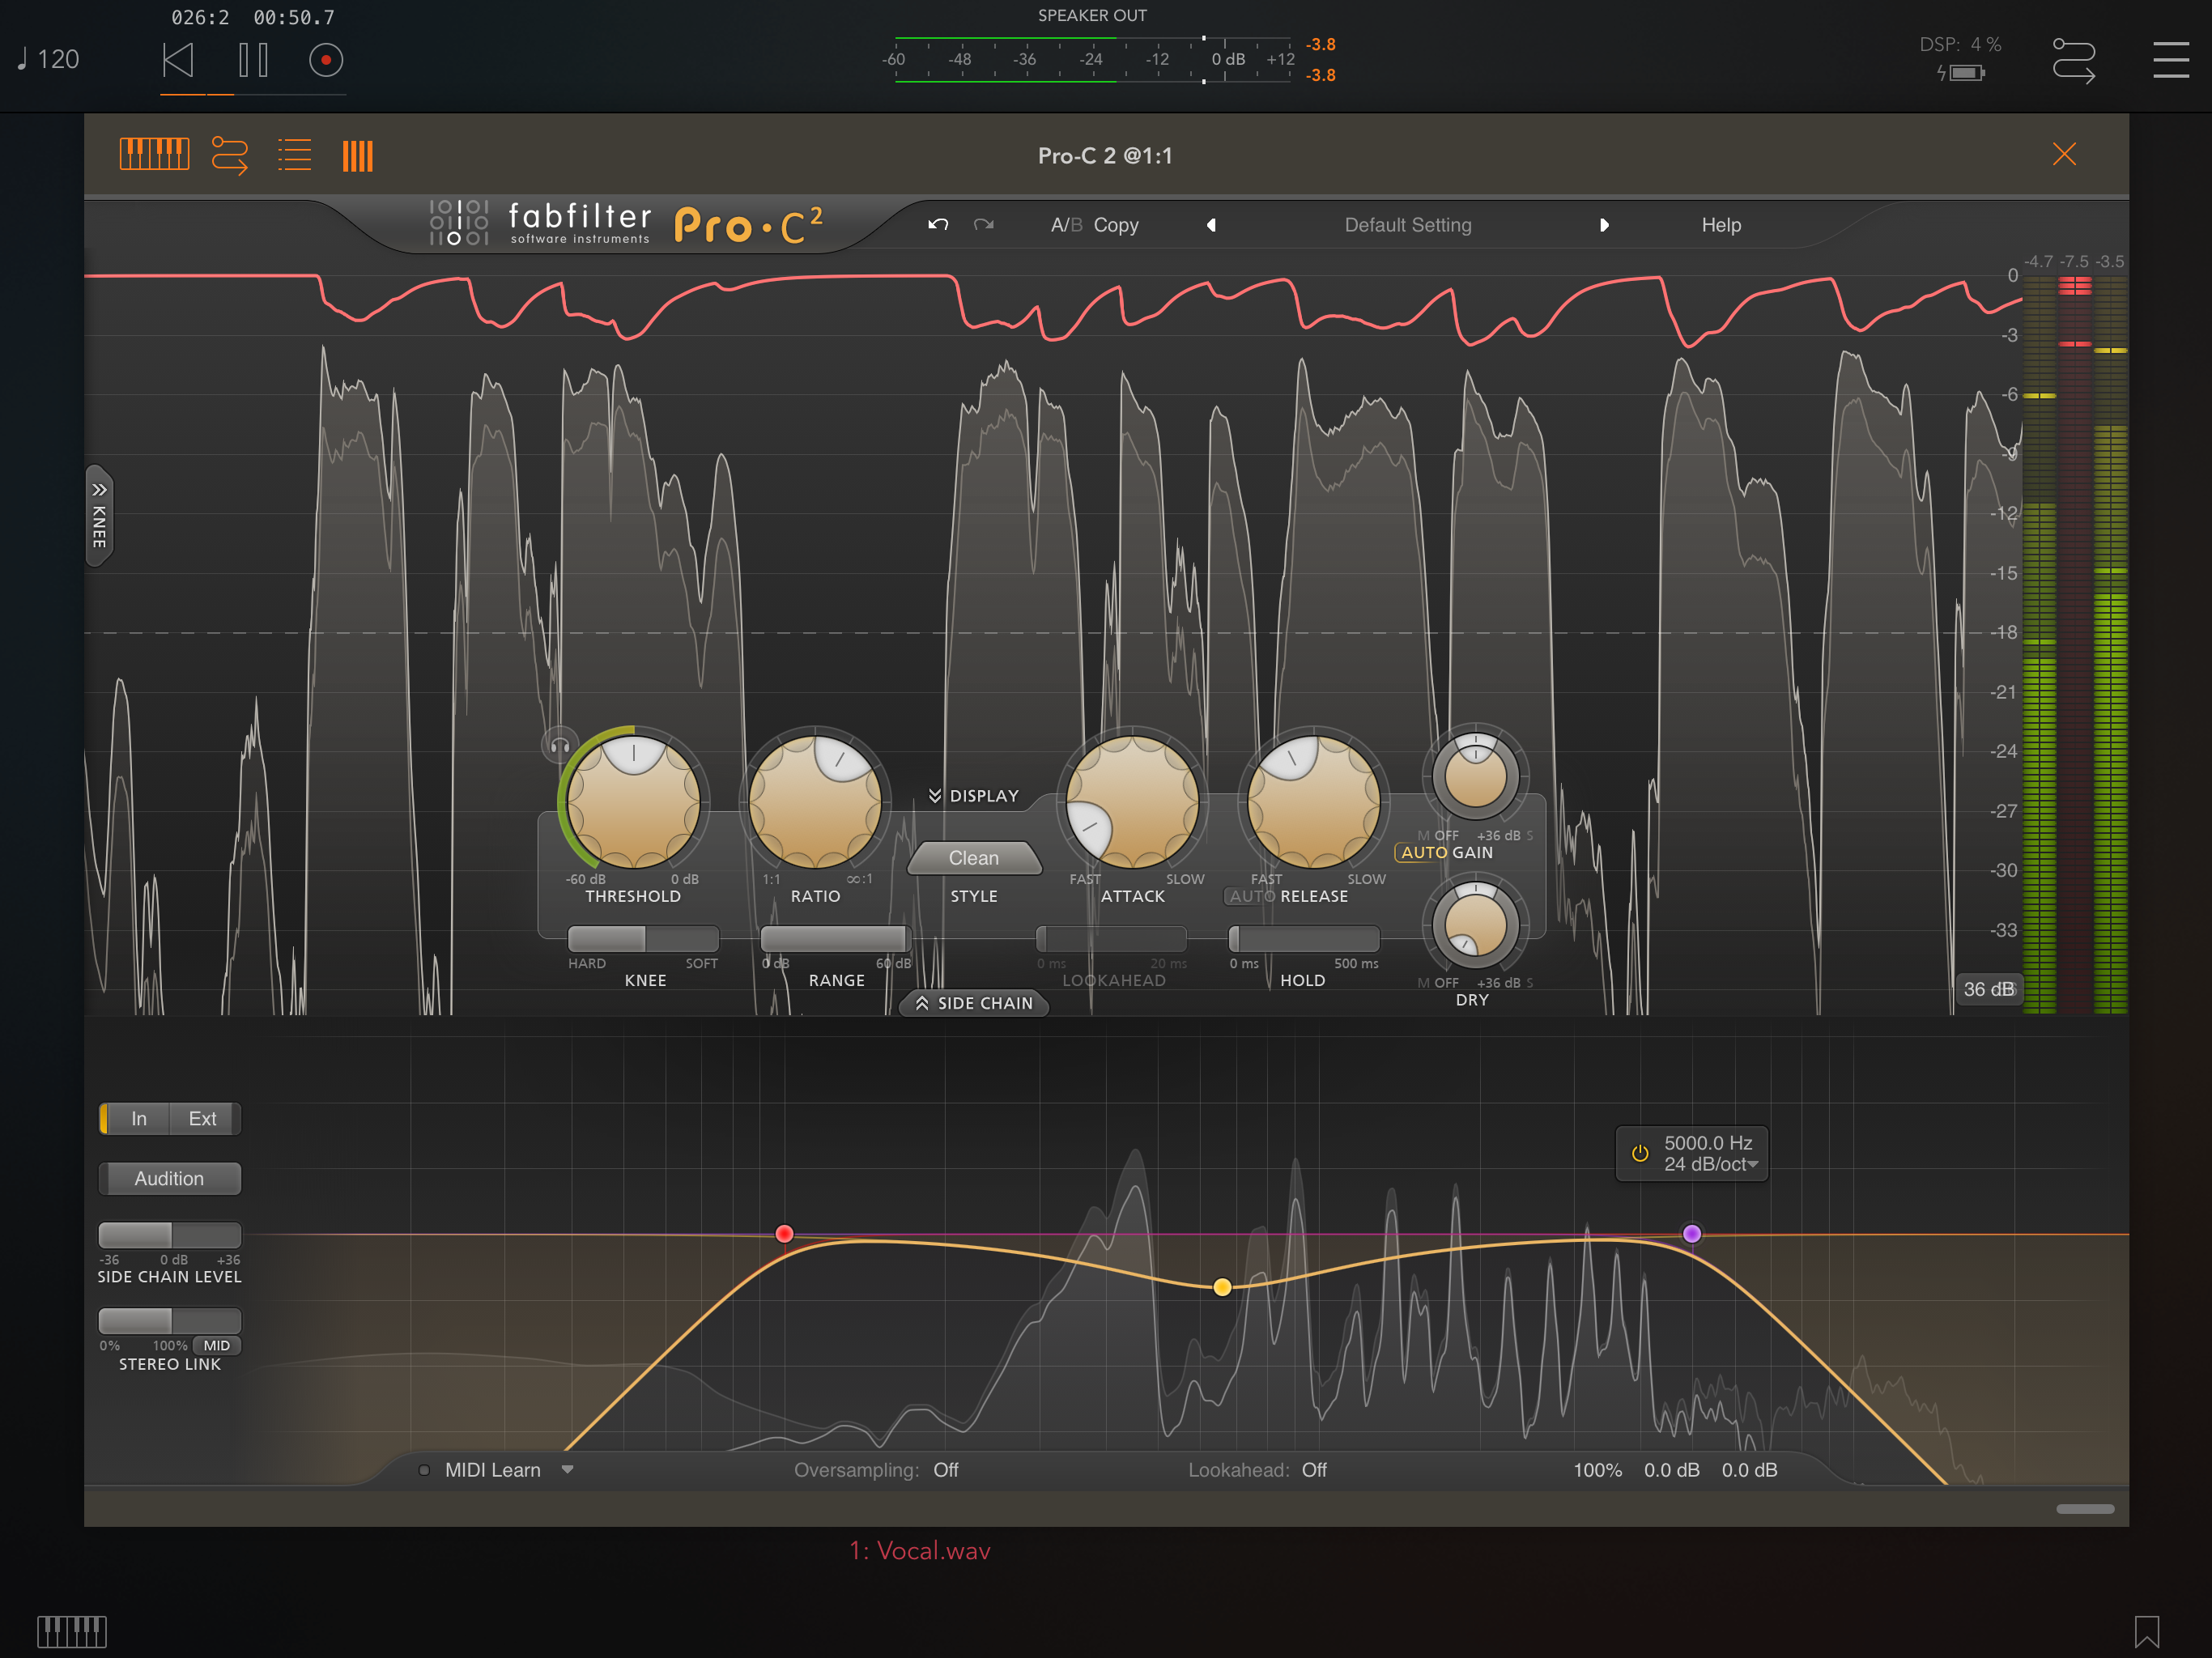Click the record button in transport
Screen dimensions: 2212x1658
point(325,60)
